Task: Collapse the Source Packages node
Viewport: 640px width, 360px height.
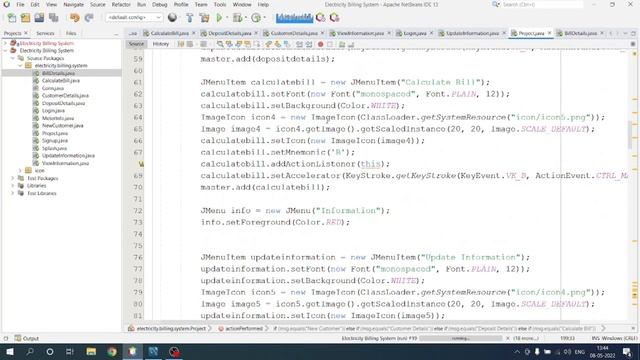Action: click(x=13, y=58)
